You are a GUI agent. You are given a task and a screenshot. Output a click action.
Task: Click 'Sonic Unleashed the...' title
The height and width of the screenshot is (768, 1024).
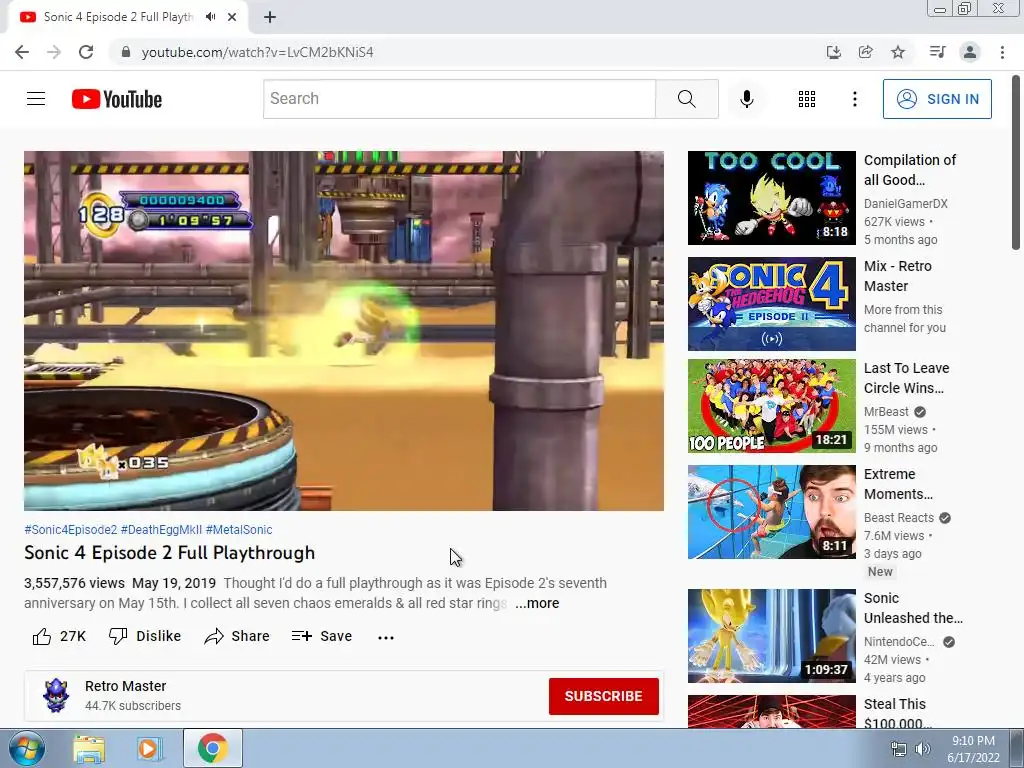(x=913, y=608)
